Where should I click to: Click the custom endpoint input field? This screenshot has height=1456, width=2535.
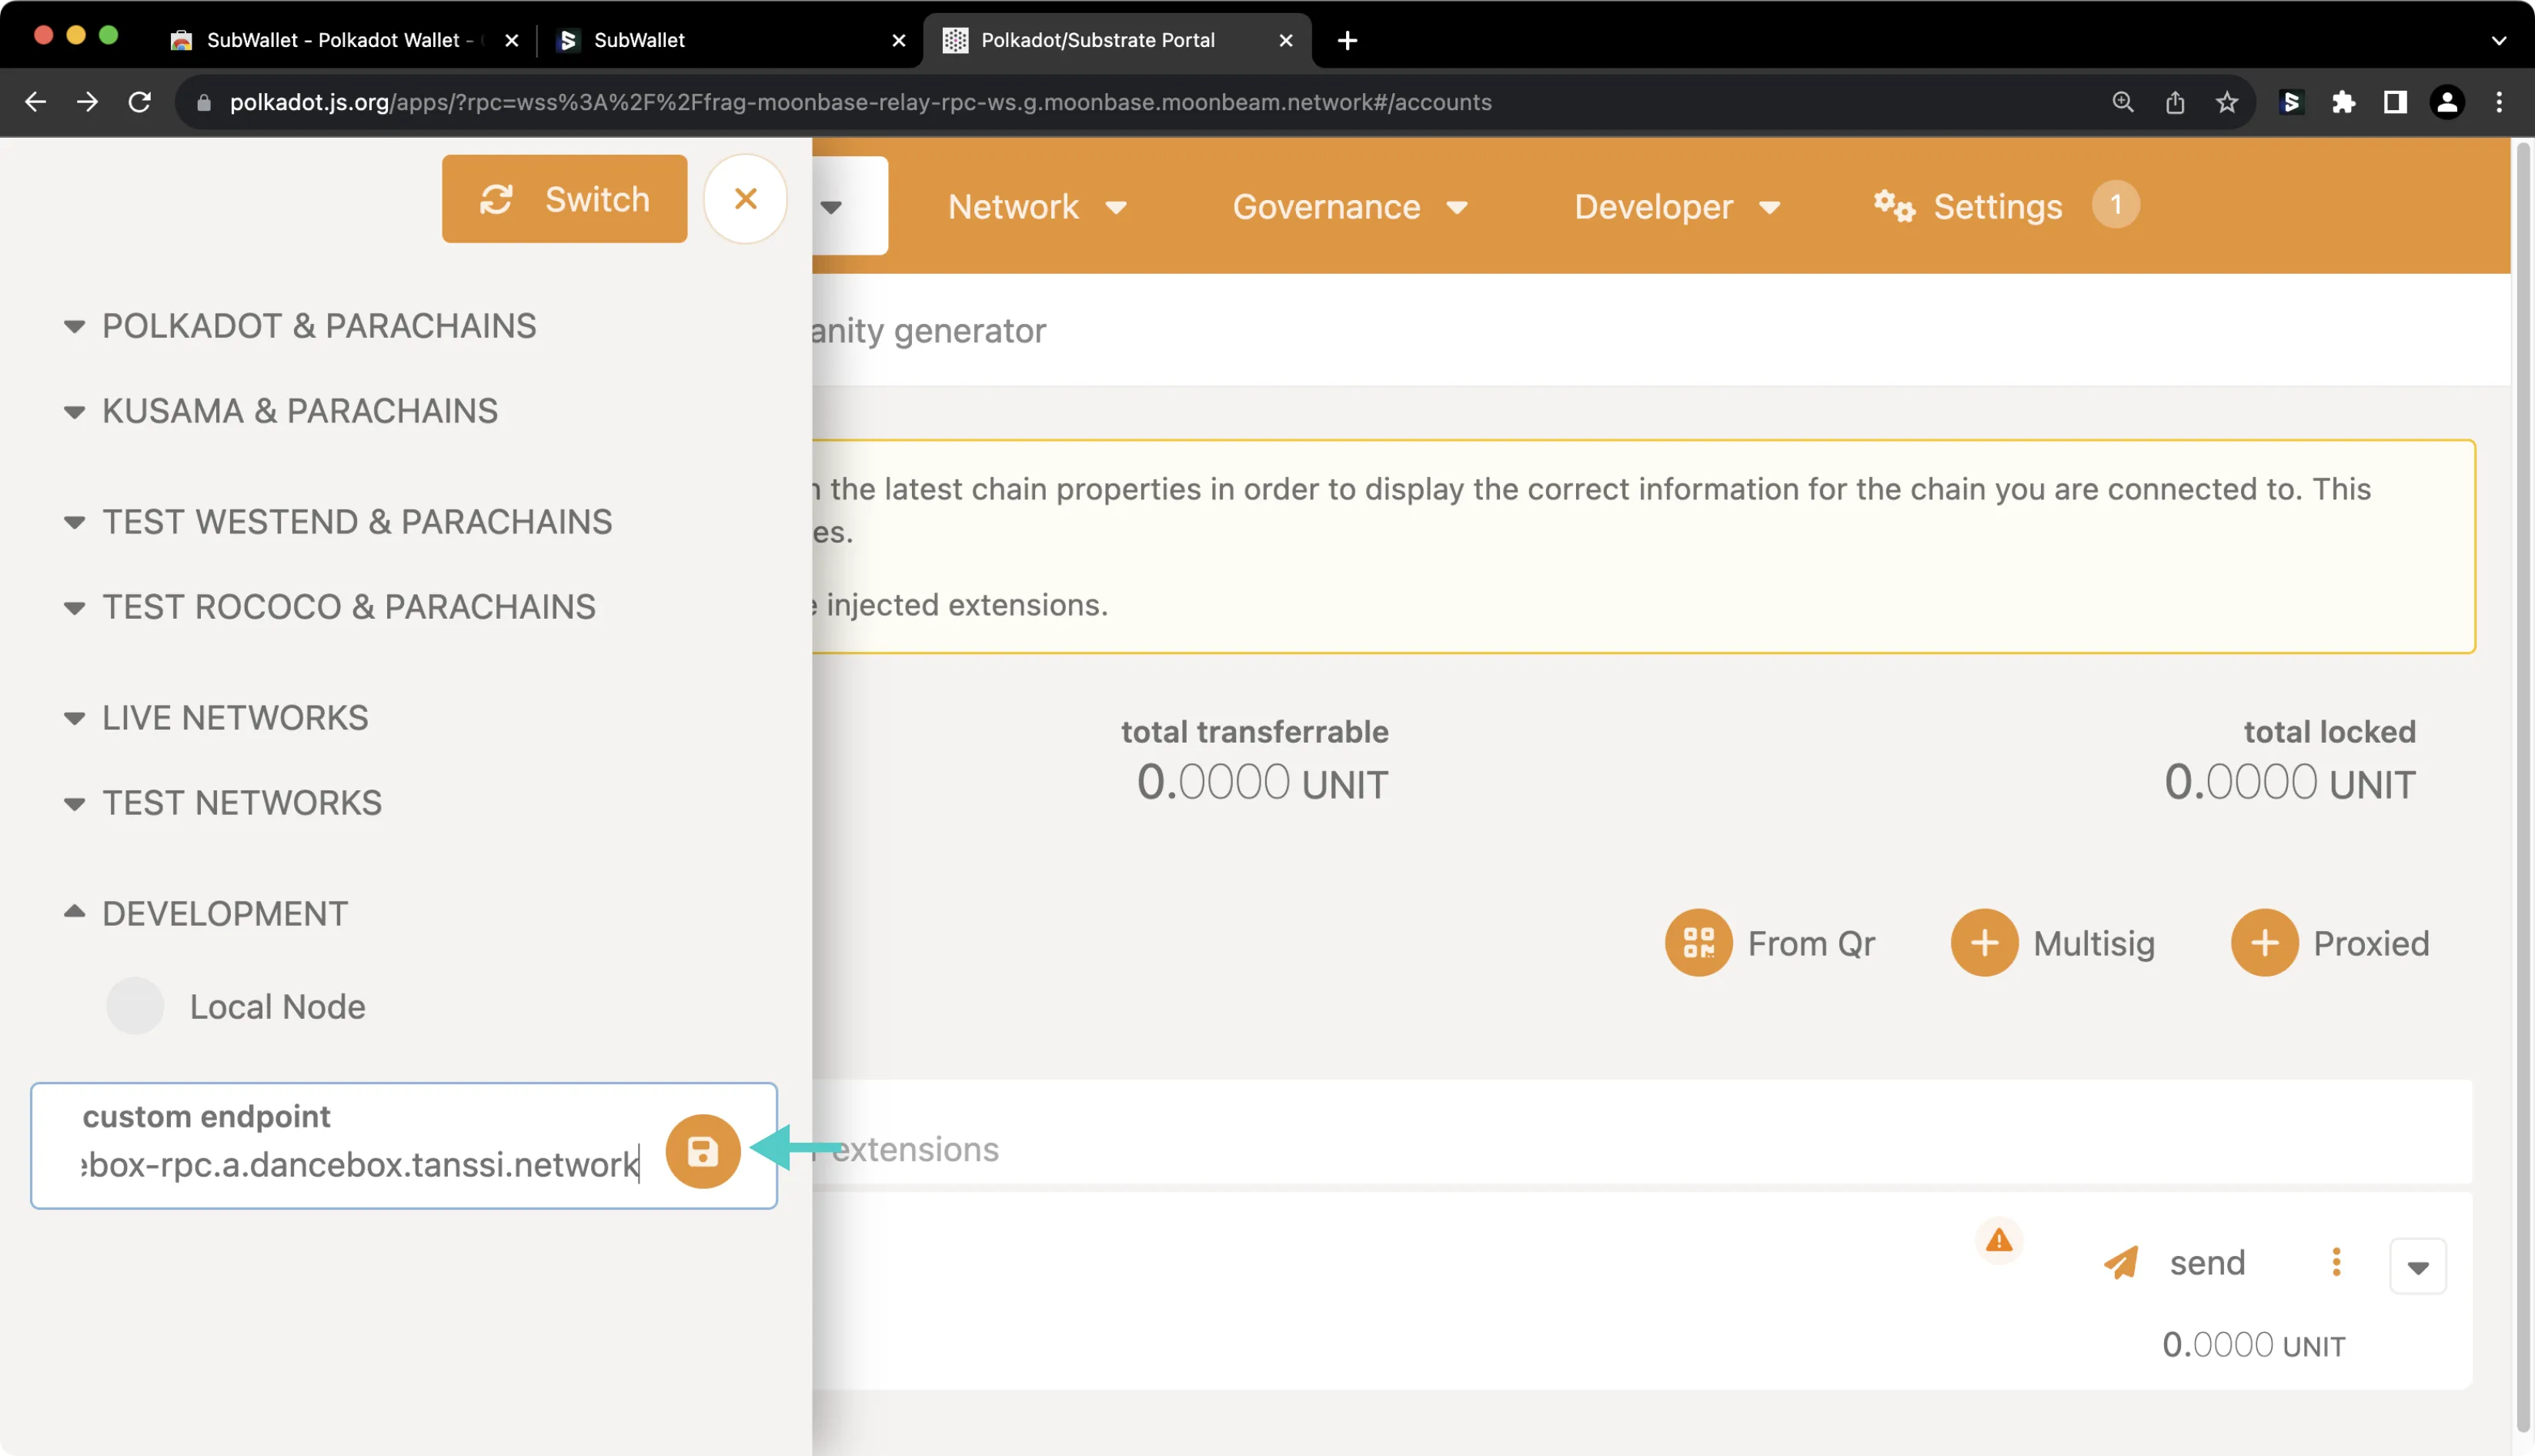coord(360,1164)
